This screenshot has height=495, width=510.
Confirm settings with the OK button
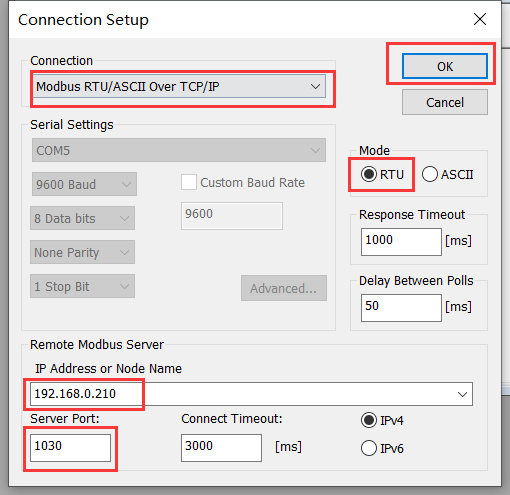[x=445, y=66]
